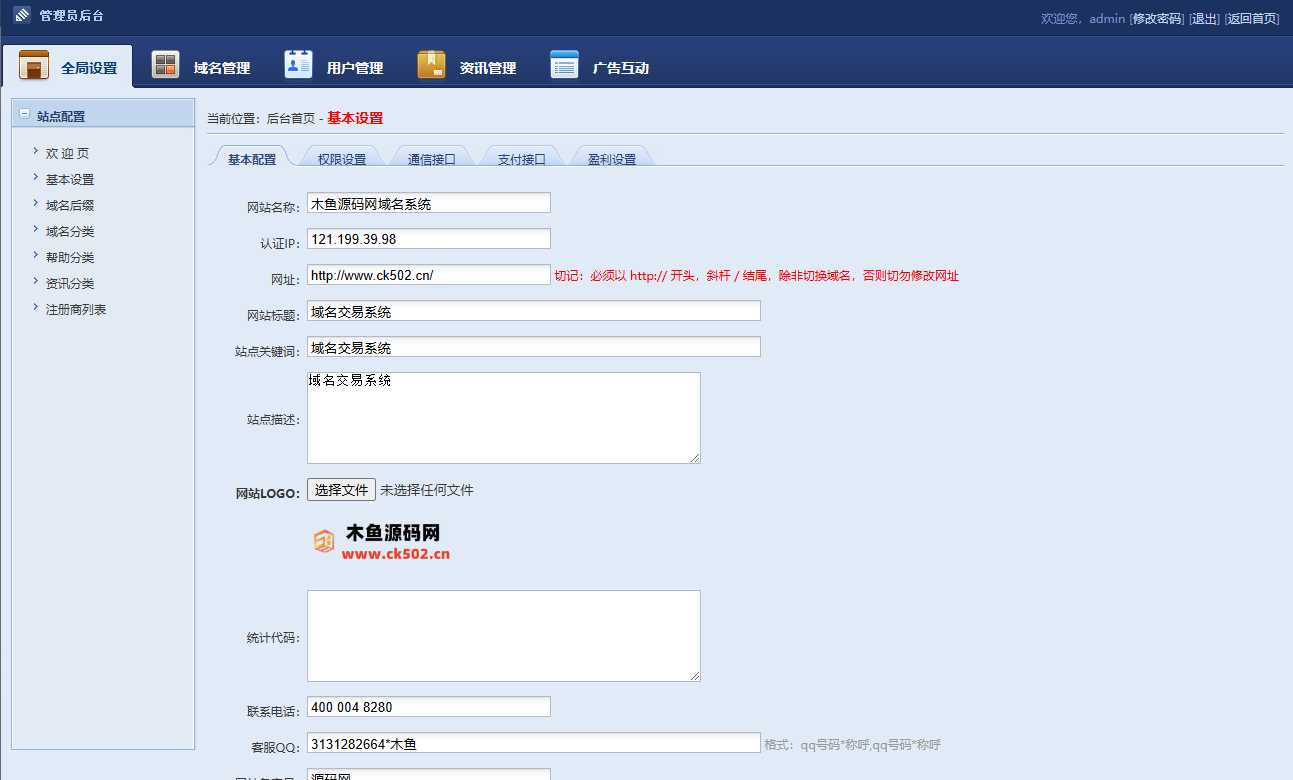This screenshot has width=1293, height=780.
Task: Click the 站点描述 text area
Action: (x=504, y=418)
